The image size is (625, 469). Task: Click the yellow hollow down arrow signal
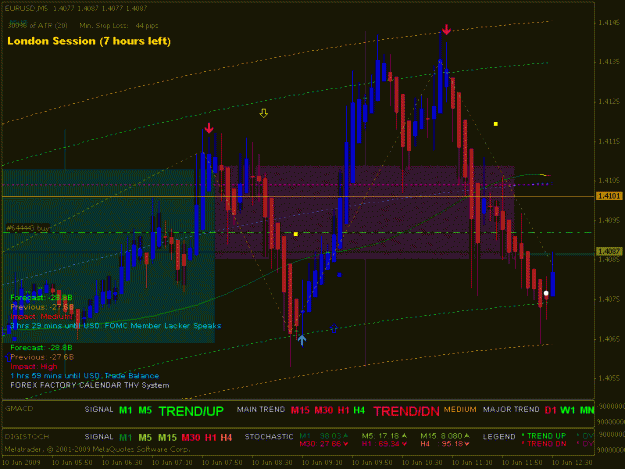tap(263, 114)
